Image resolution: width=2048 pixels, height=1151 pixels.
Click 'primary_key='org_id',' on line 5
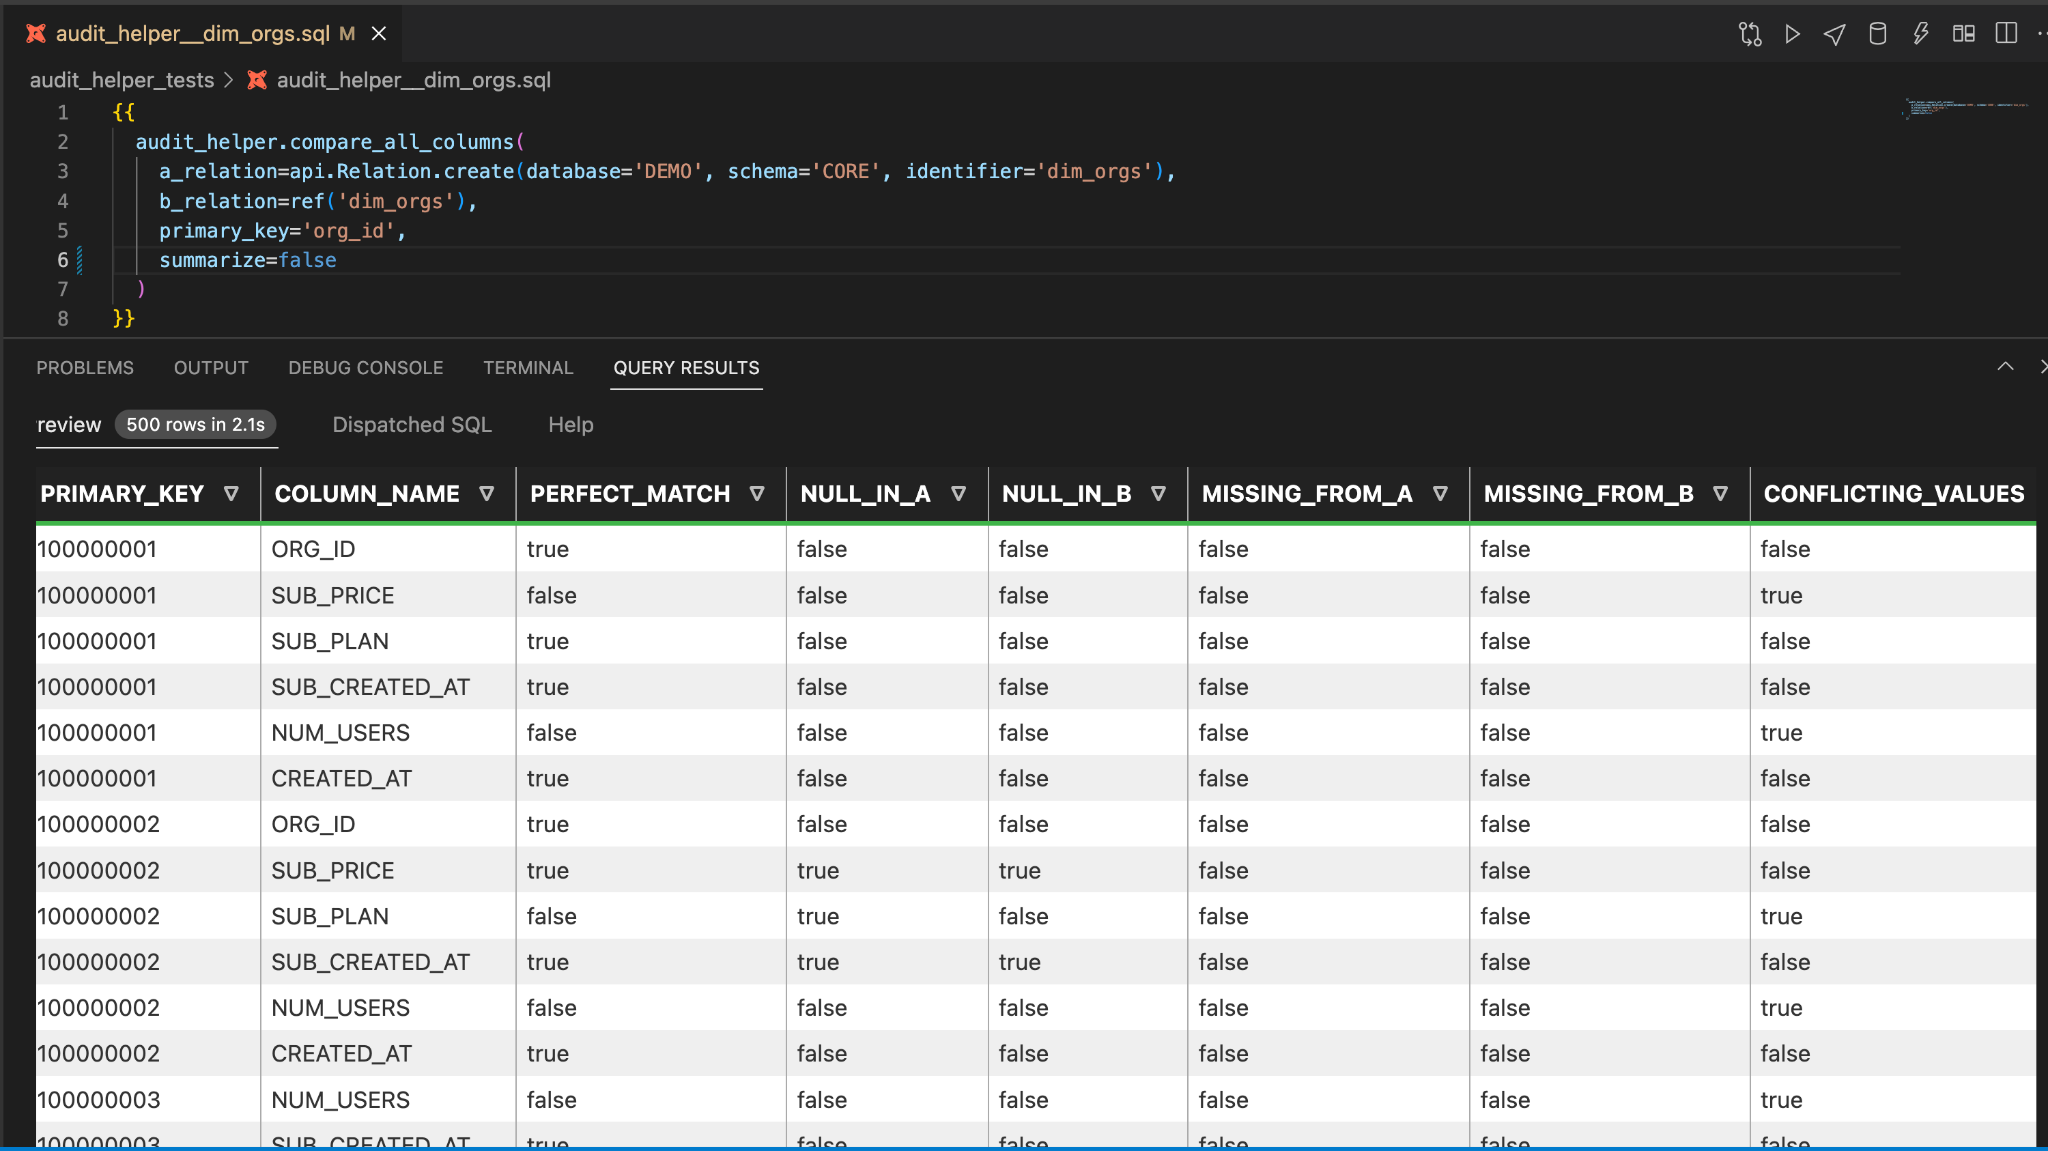coord(283,231)
